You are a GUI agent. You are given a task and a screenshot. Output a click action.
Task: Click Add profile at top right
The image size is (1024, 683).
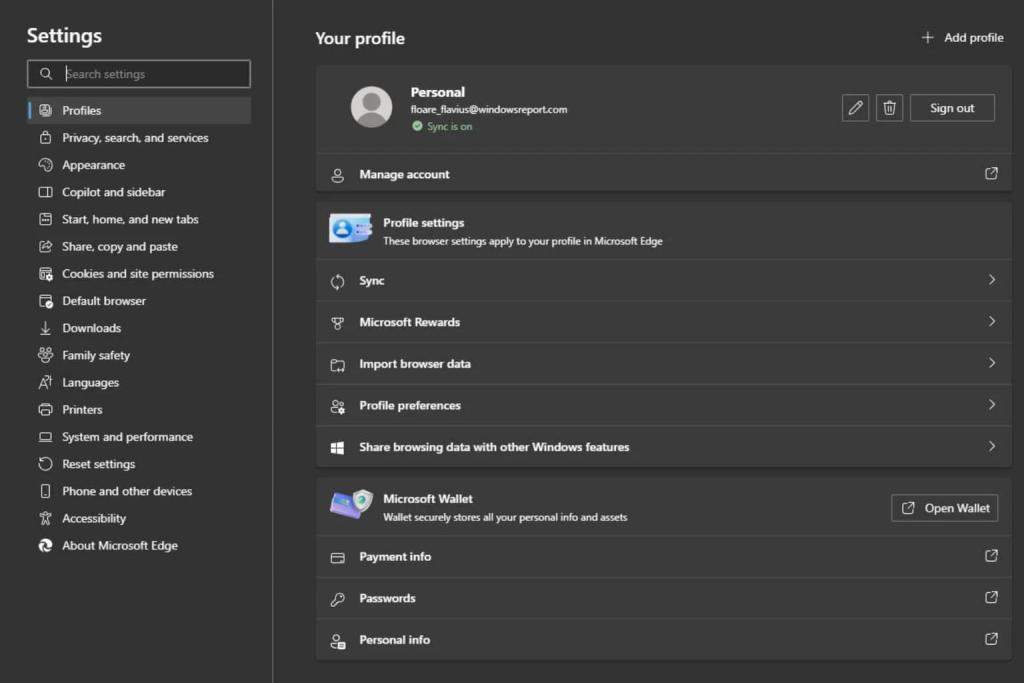click(962, 38)
